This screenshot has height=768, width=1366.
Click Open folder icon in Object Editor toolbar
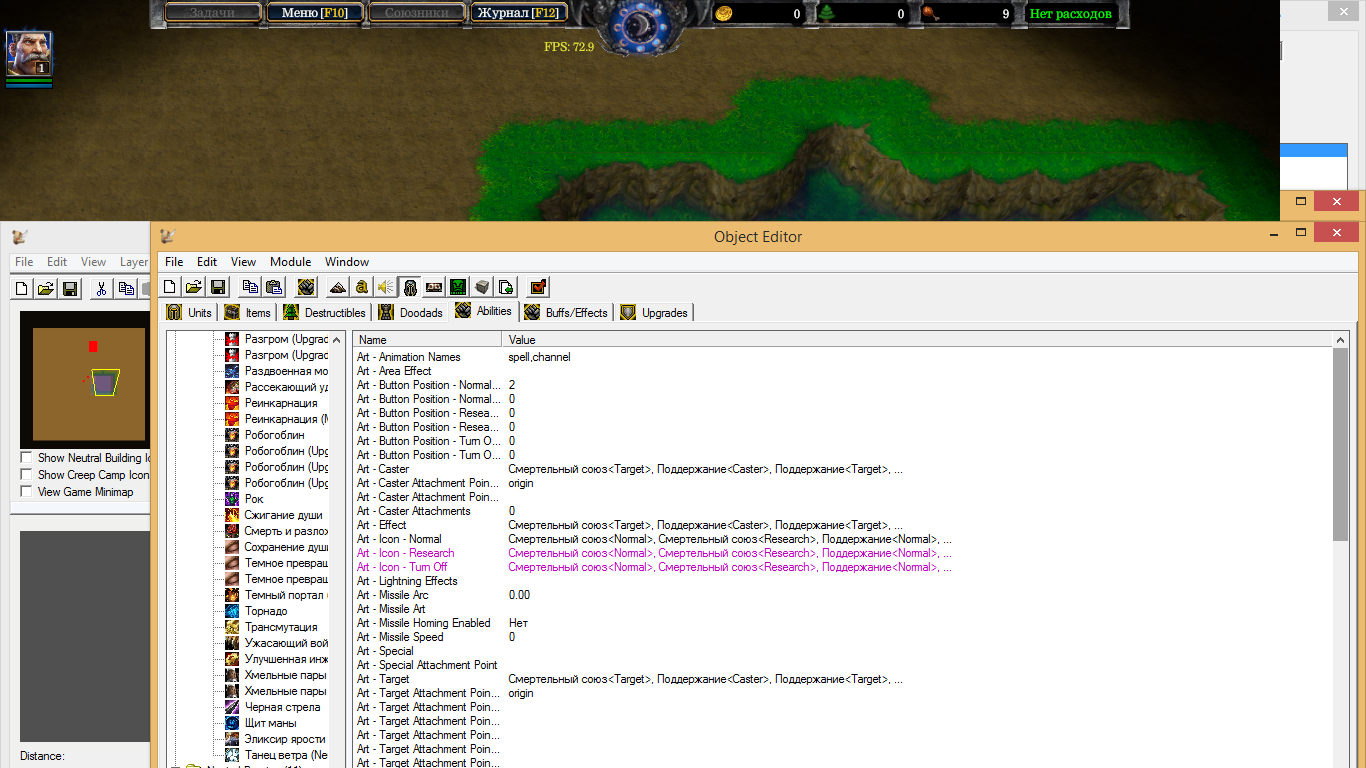[x=194, y=287]
